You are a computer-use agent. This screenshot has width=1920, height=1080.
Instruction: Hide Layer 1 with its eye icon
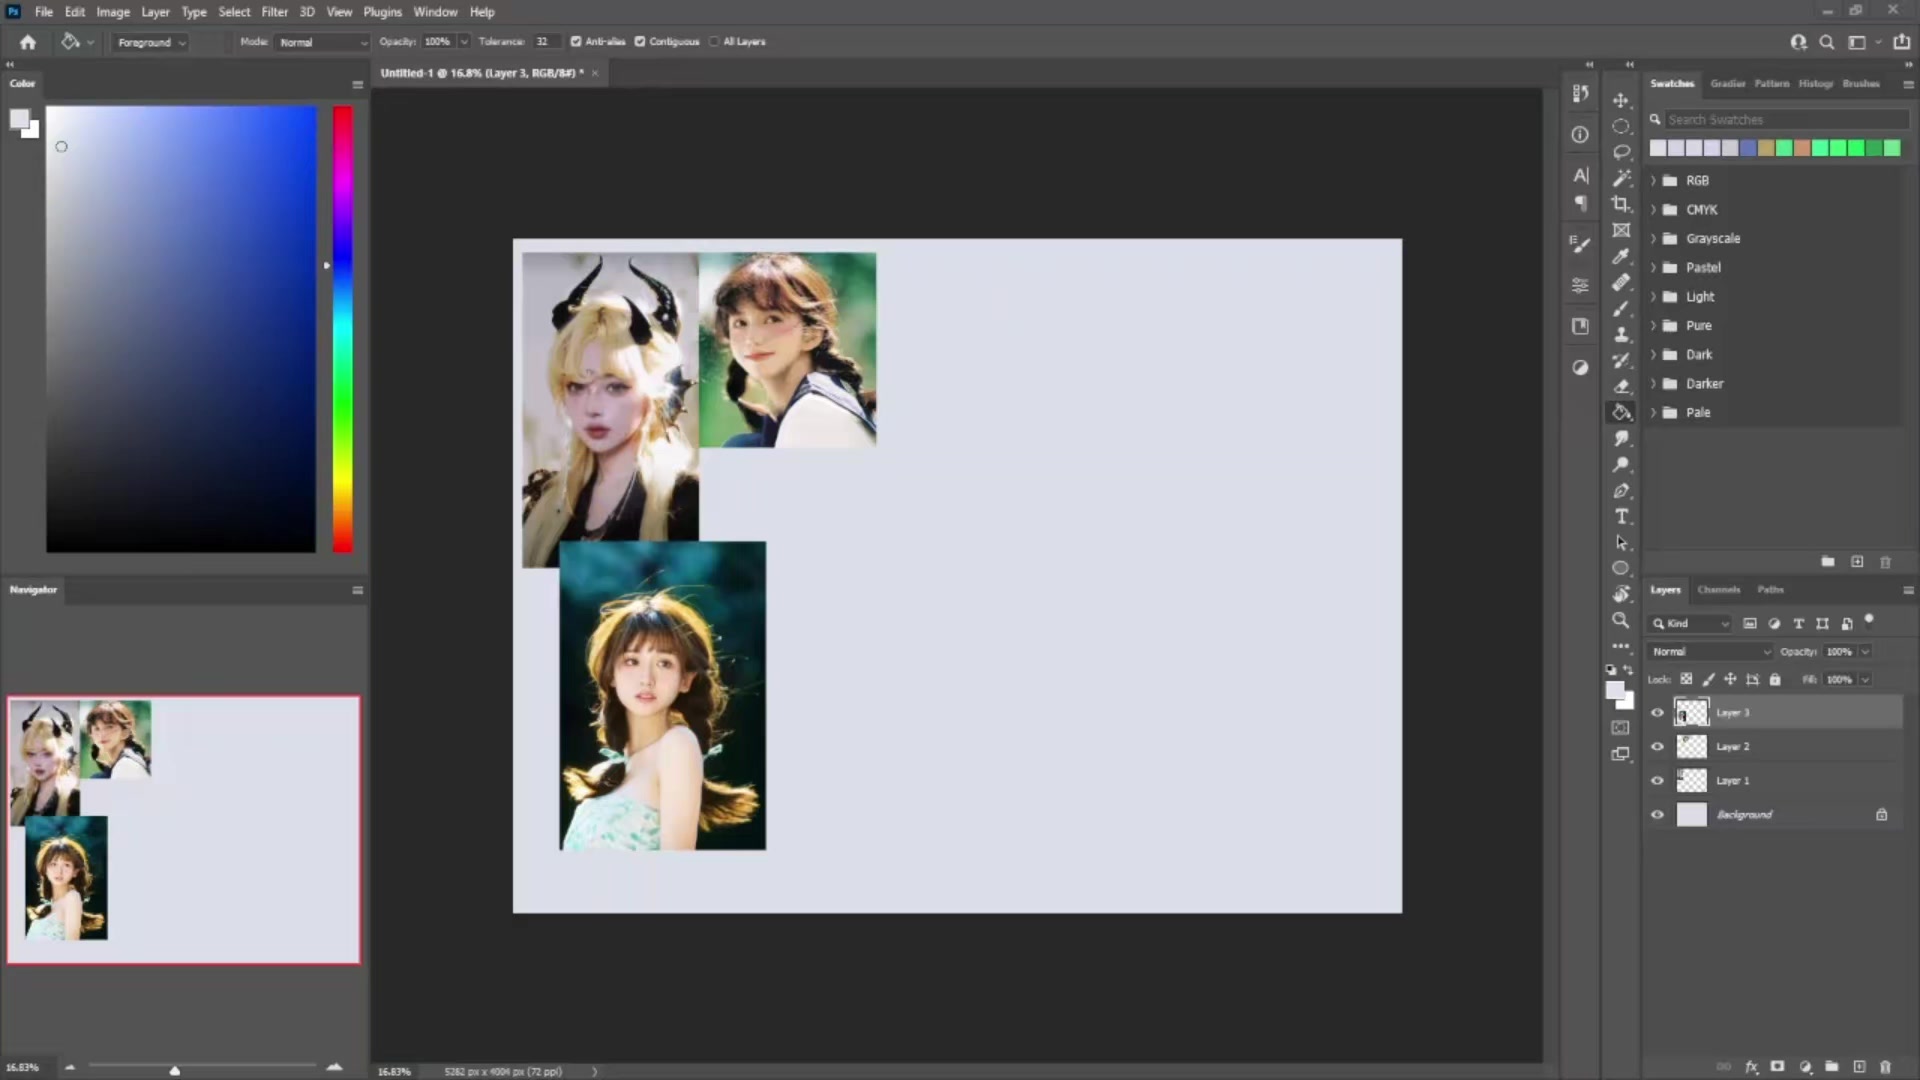point(1657,781)
